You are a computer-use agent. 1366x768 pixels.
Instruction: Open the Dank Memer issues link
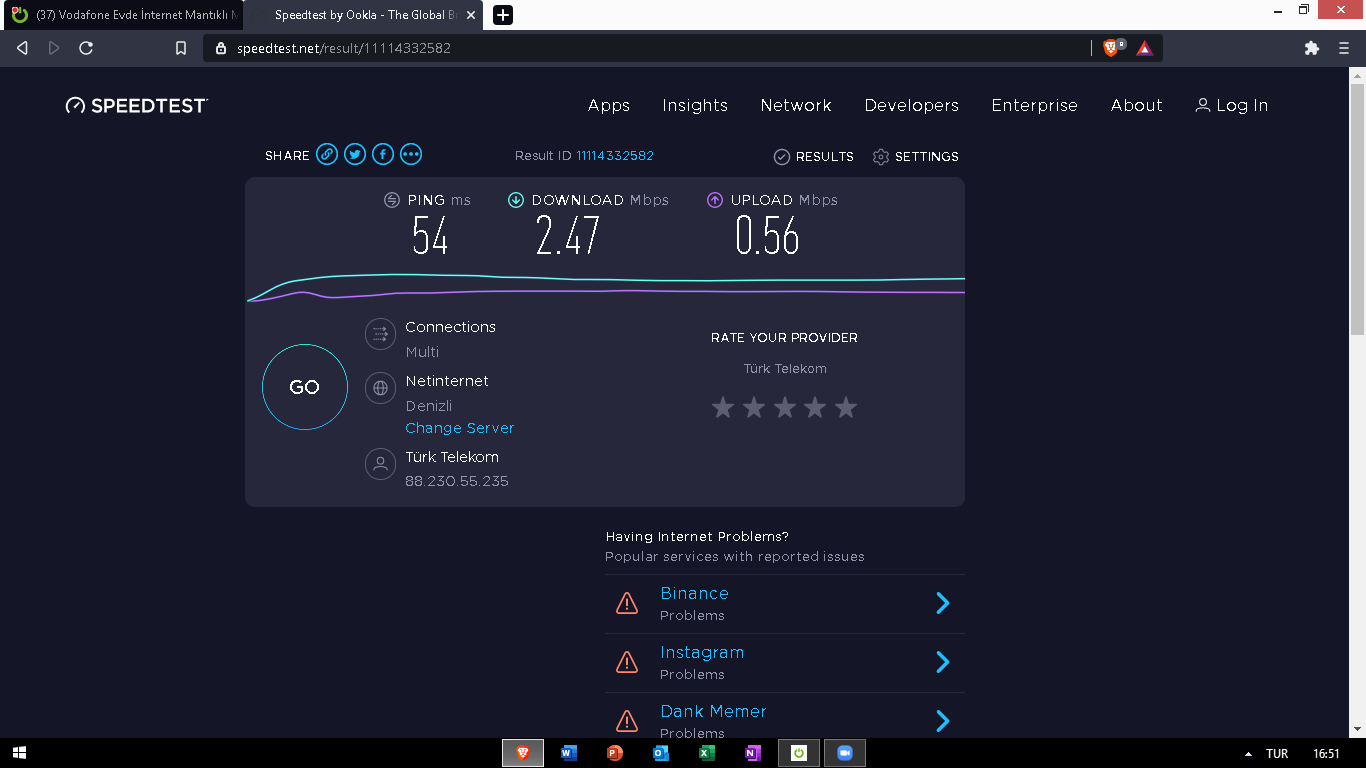click(713, 711)
